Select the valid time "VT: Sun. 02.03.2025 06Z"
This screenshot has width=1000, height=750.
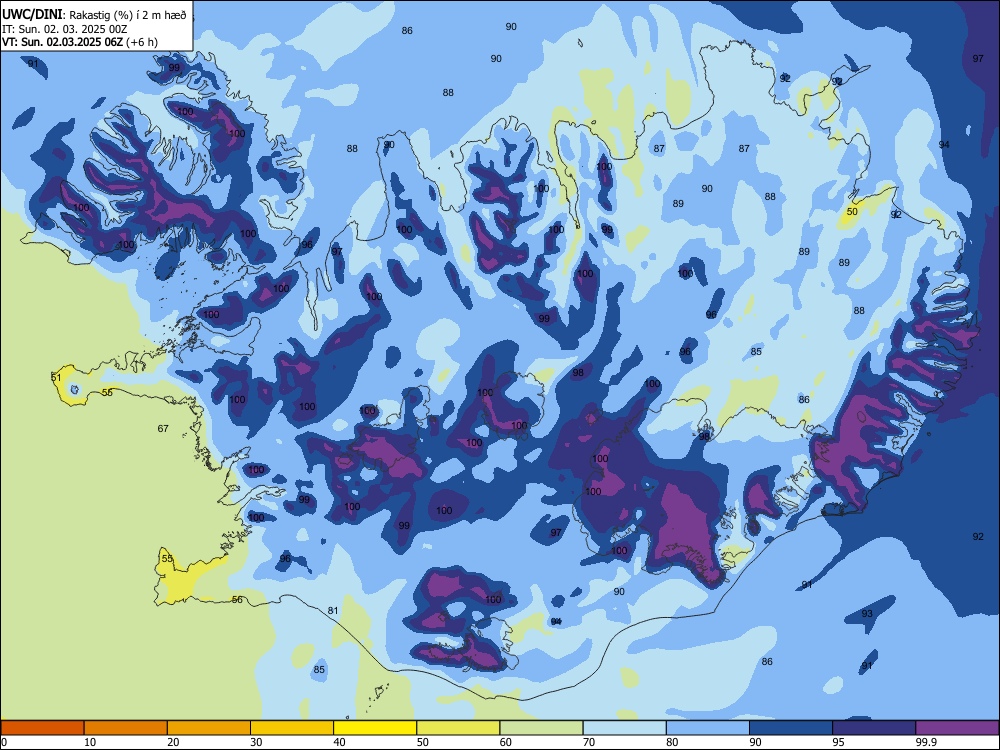pos(62,42)
